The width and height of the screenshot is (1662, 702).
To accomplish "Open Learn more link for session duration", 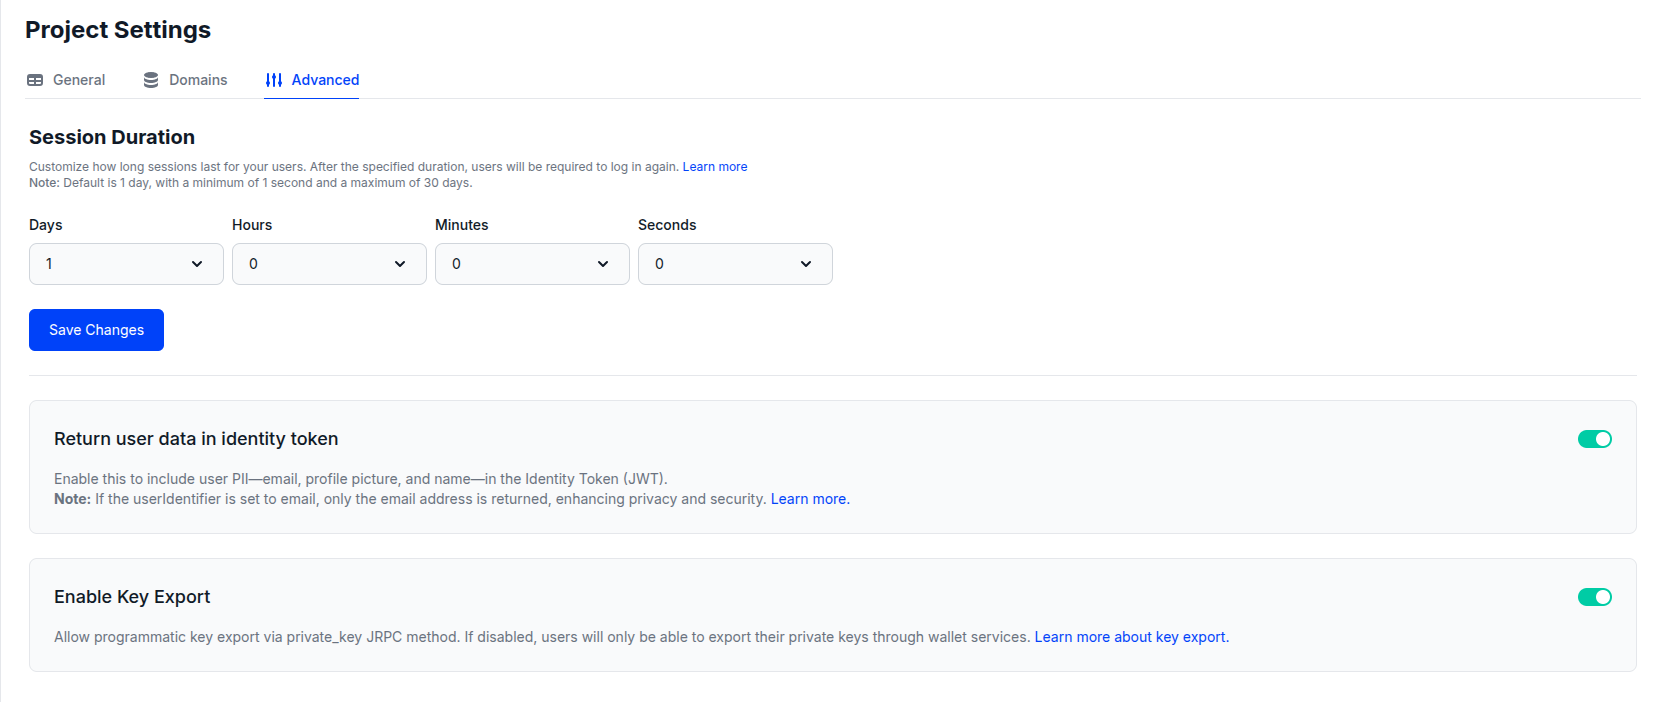I will pyautogui.click(x=715, y=167).
